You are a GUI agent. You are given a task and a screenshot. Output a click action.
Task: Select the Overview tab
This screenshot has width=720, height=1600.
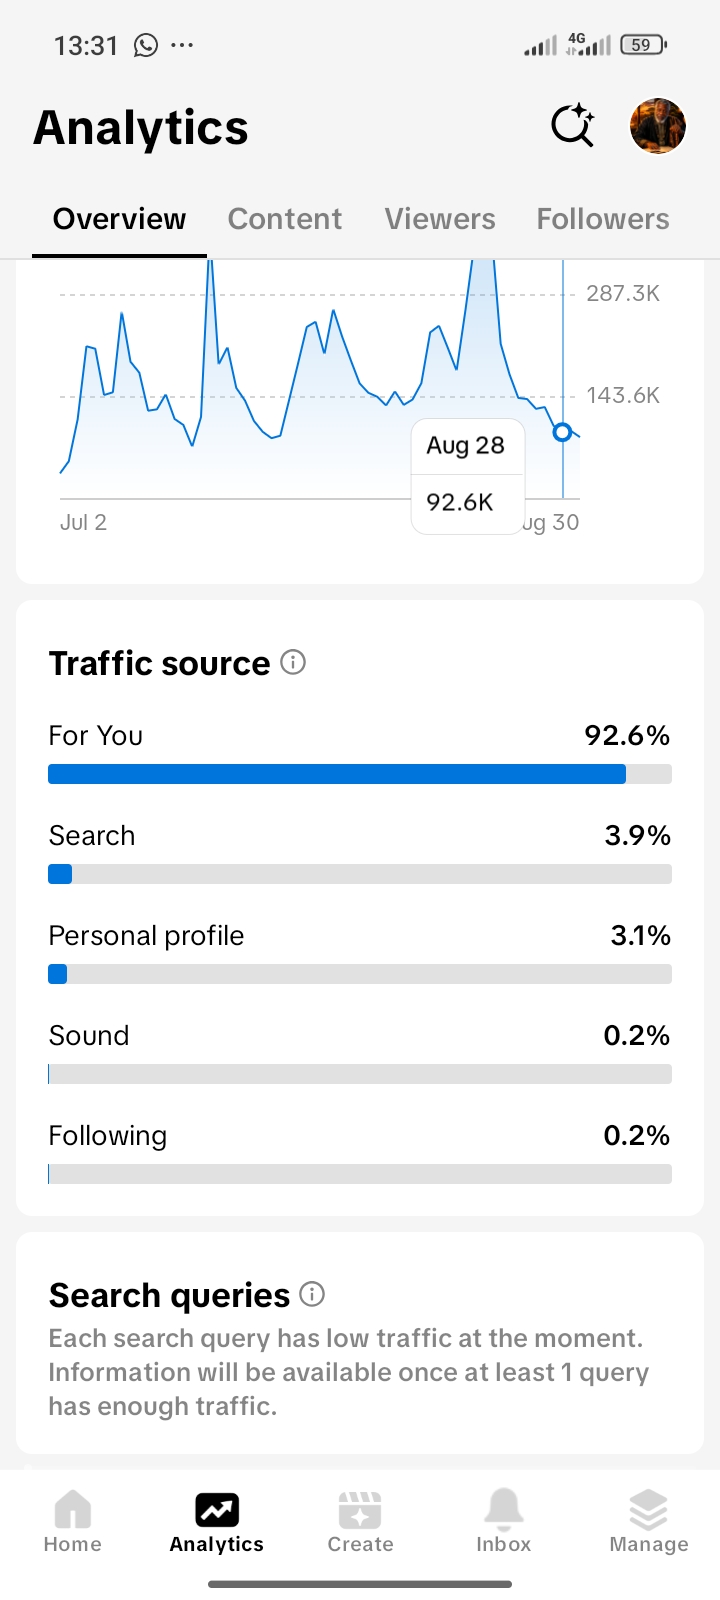click(x=119, y=219)
